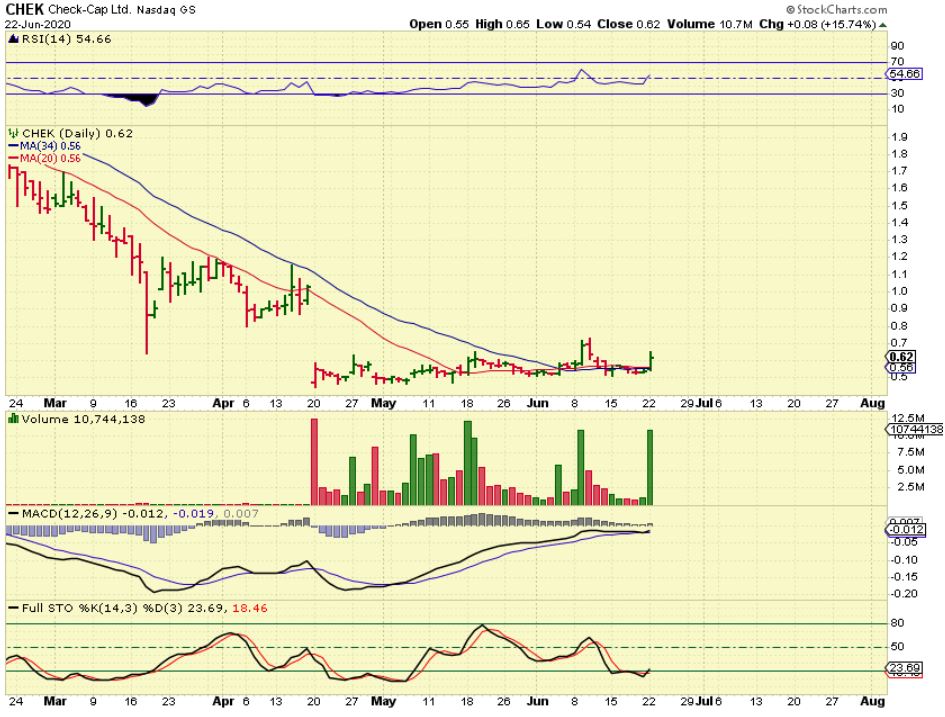The image size is (945, 717).
Task: Click the last green price bar at Jun 22
Action: point(651,361)
